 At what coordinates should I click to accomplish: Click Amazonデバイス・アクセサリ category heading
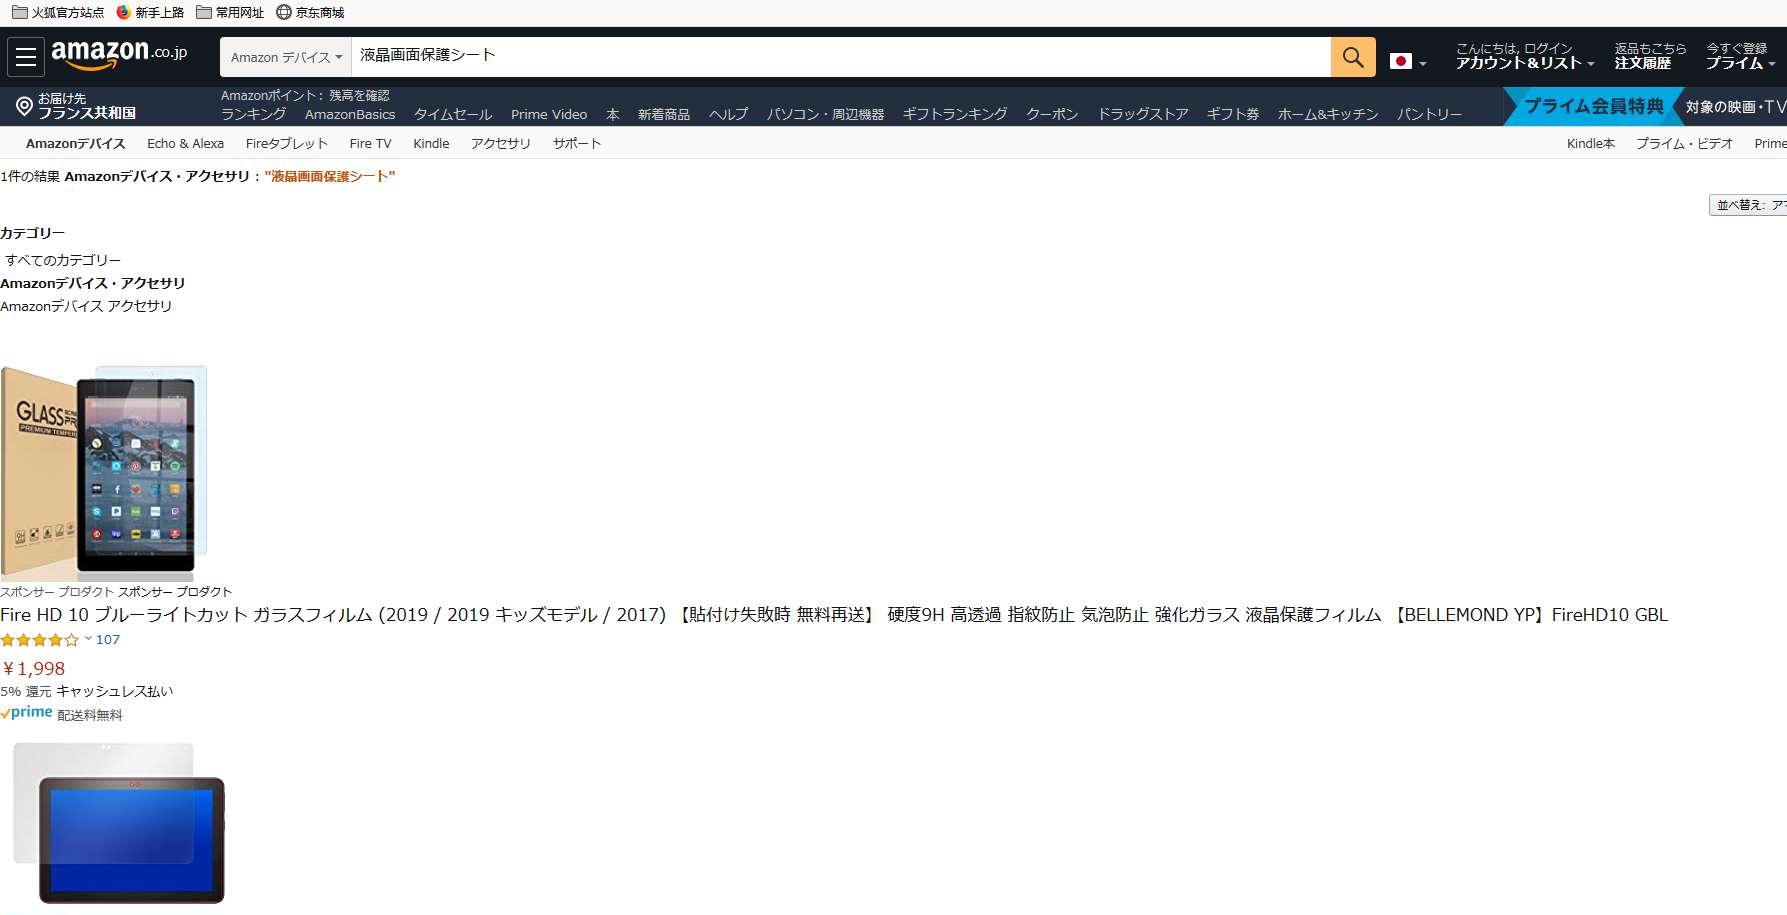click(x=92, y=283)
